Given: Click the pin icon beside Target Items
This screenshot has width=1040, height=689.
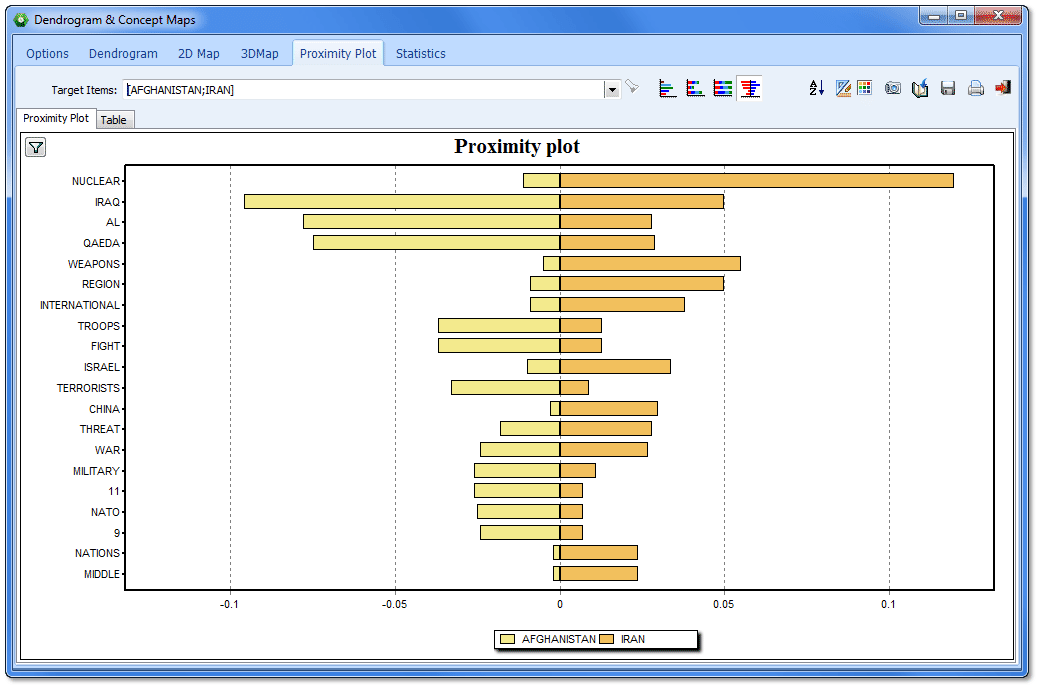Looking at the screenshot, I should [632, 89].
